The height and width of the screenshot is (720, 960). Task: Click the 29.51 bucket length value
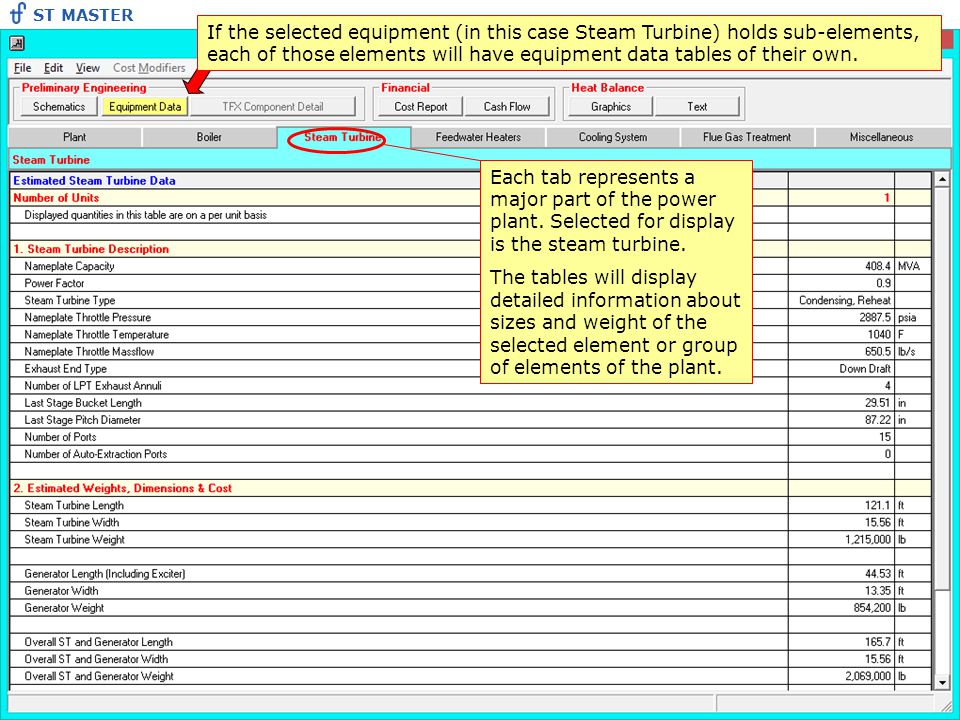tap(877, 403)
